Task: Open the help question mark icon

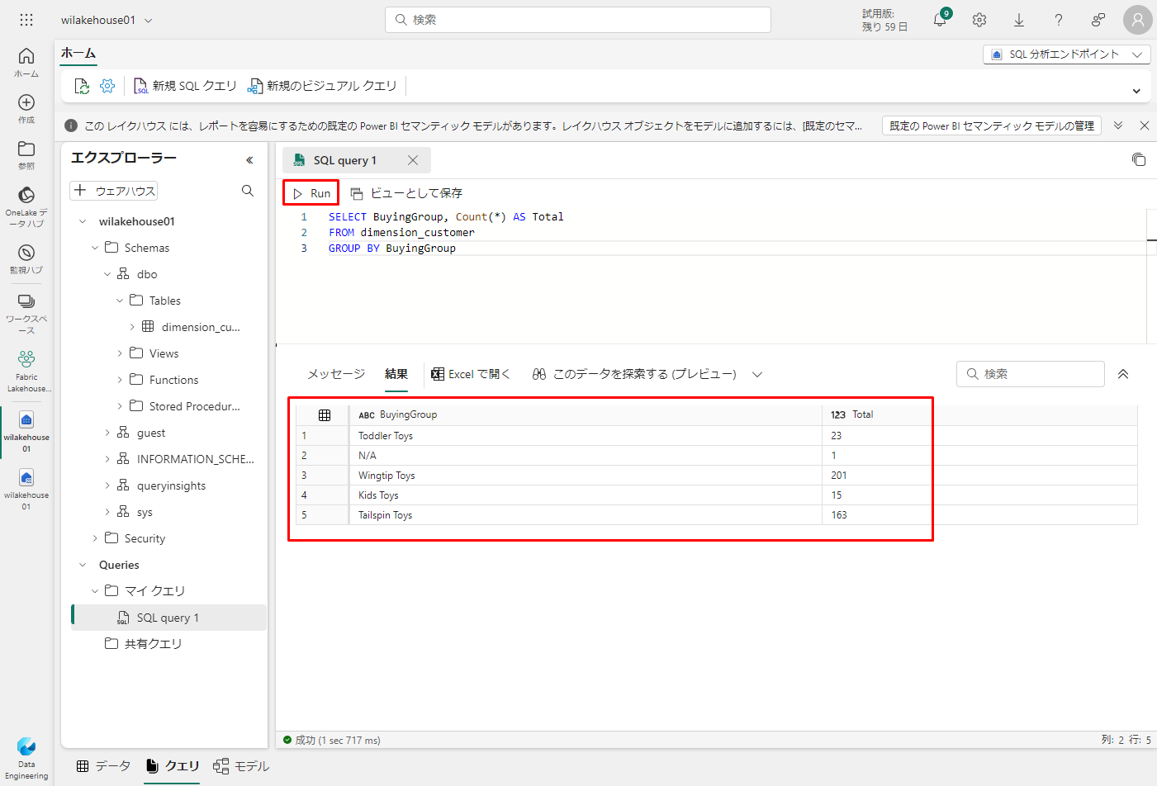Action: pyautogui.click(x=1058, y=20)
